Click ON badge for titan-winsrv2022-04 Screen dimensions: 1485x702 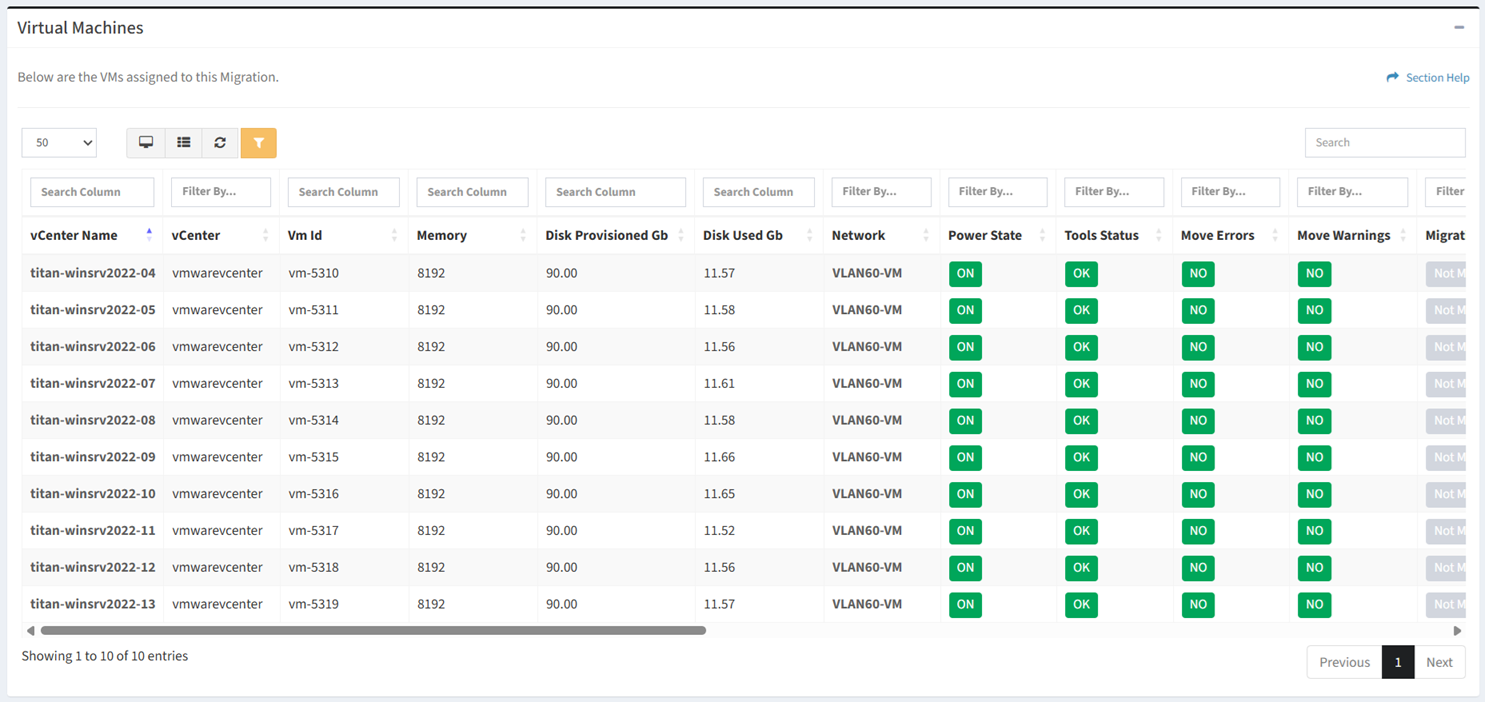[965, 274]
